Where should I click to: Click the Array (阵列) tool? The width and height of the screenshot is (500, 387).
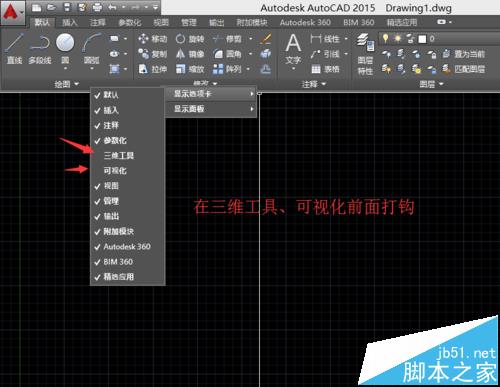pyautogui.click(x=227, y=69)
